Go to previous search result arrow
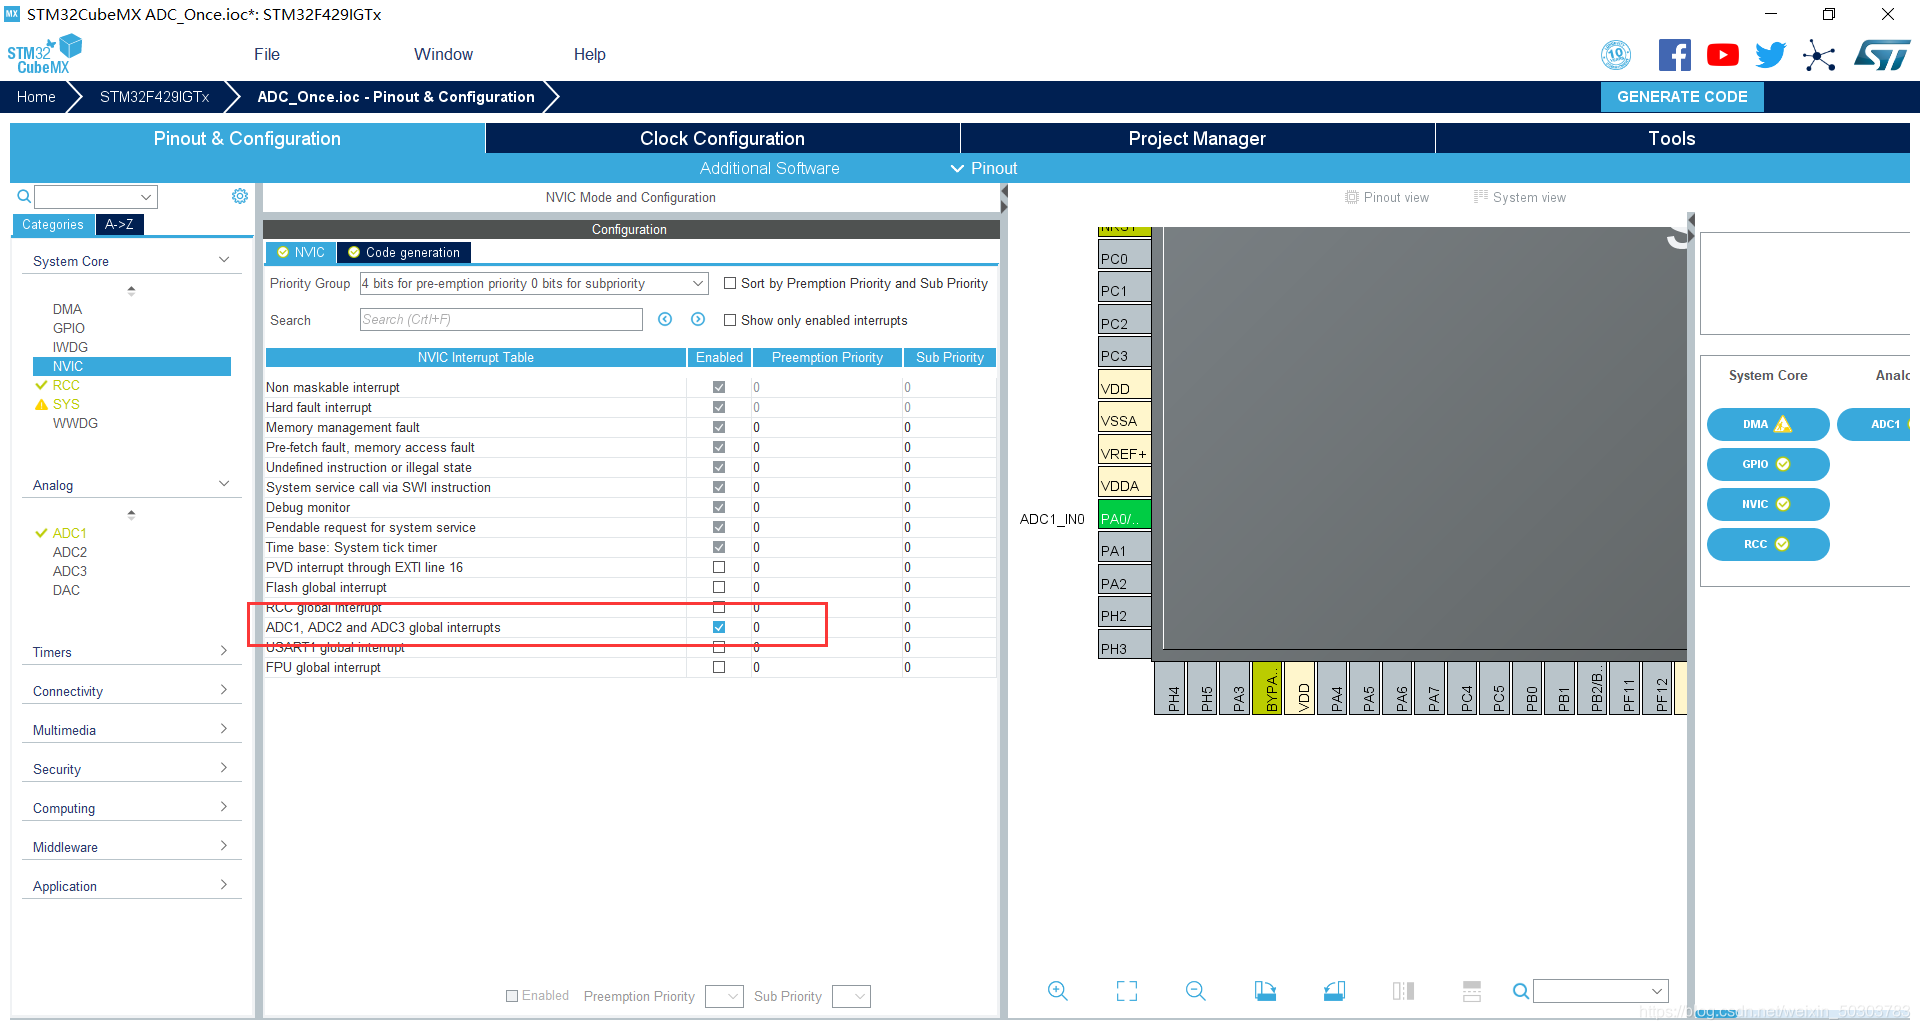 [x=665, y=319]
